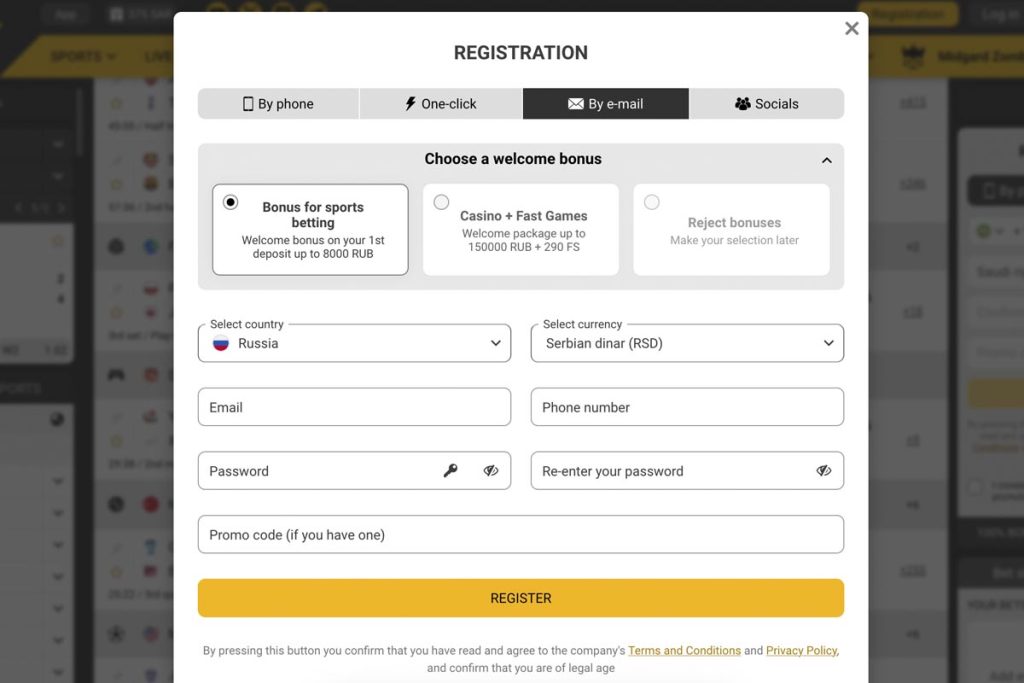Image resolution: width=1024 pixels, height=683 pixels.
Task: Click the key icon in Password field
Action: (x=451, y=471)
